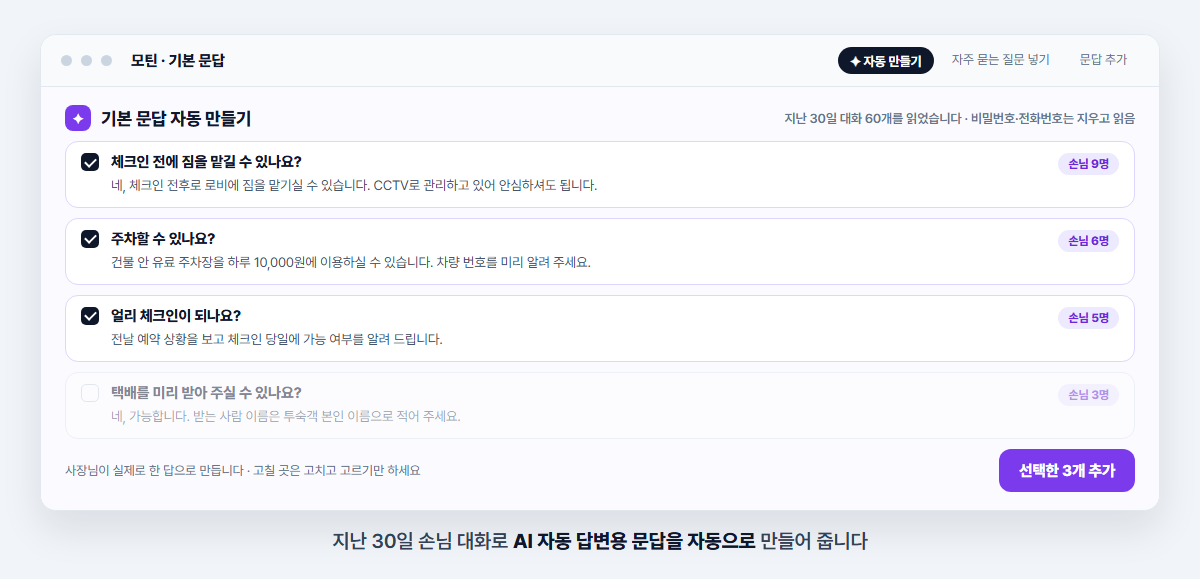
Task: Click the 기본 문답 자동 만들기 heading
Action: (x=176, y=119)
